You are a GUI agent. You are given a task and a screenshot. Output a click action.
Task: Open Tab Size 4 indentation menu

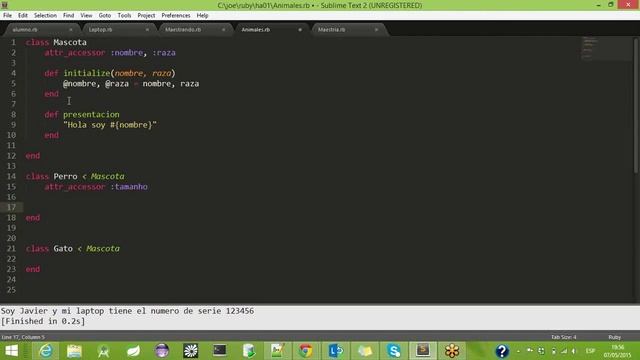[x=564, y=337]
